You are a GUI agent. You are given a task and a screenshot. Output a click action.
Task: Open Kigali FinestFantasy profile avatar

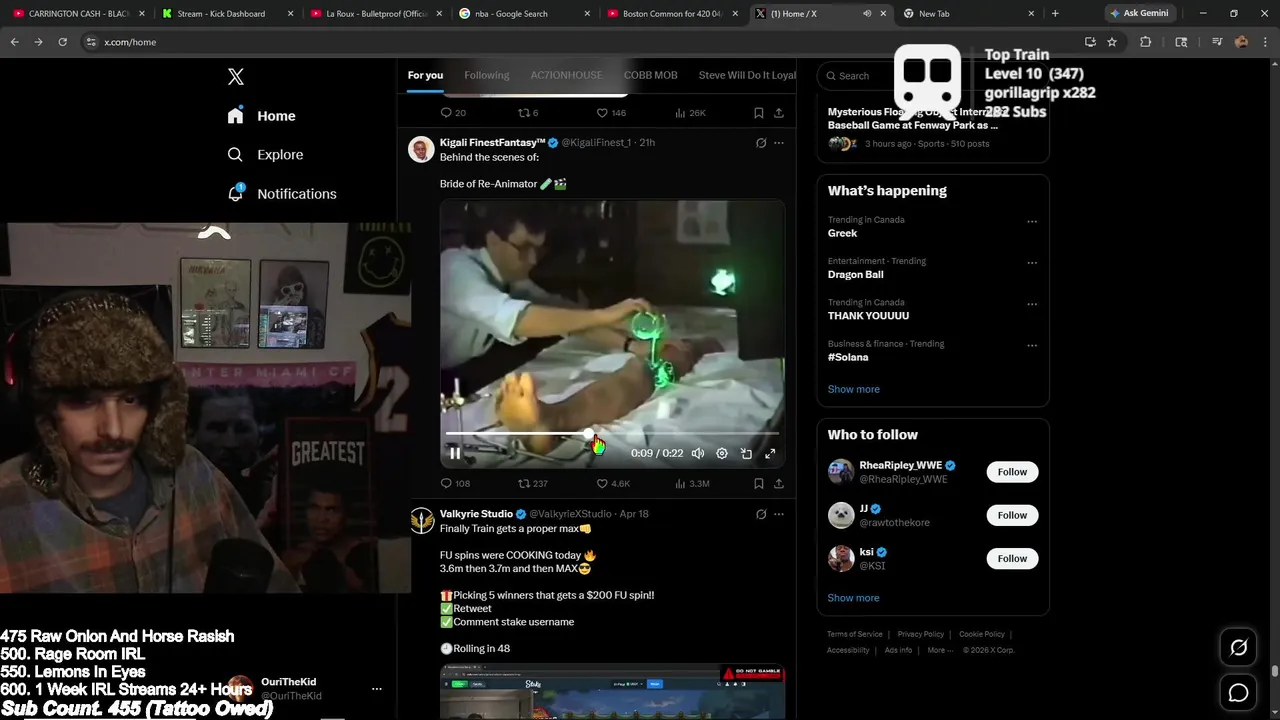(422, 149)
